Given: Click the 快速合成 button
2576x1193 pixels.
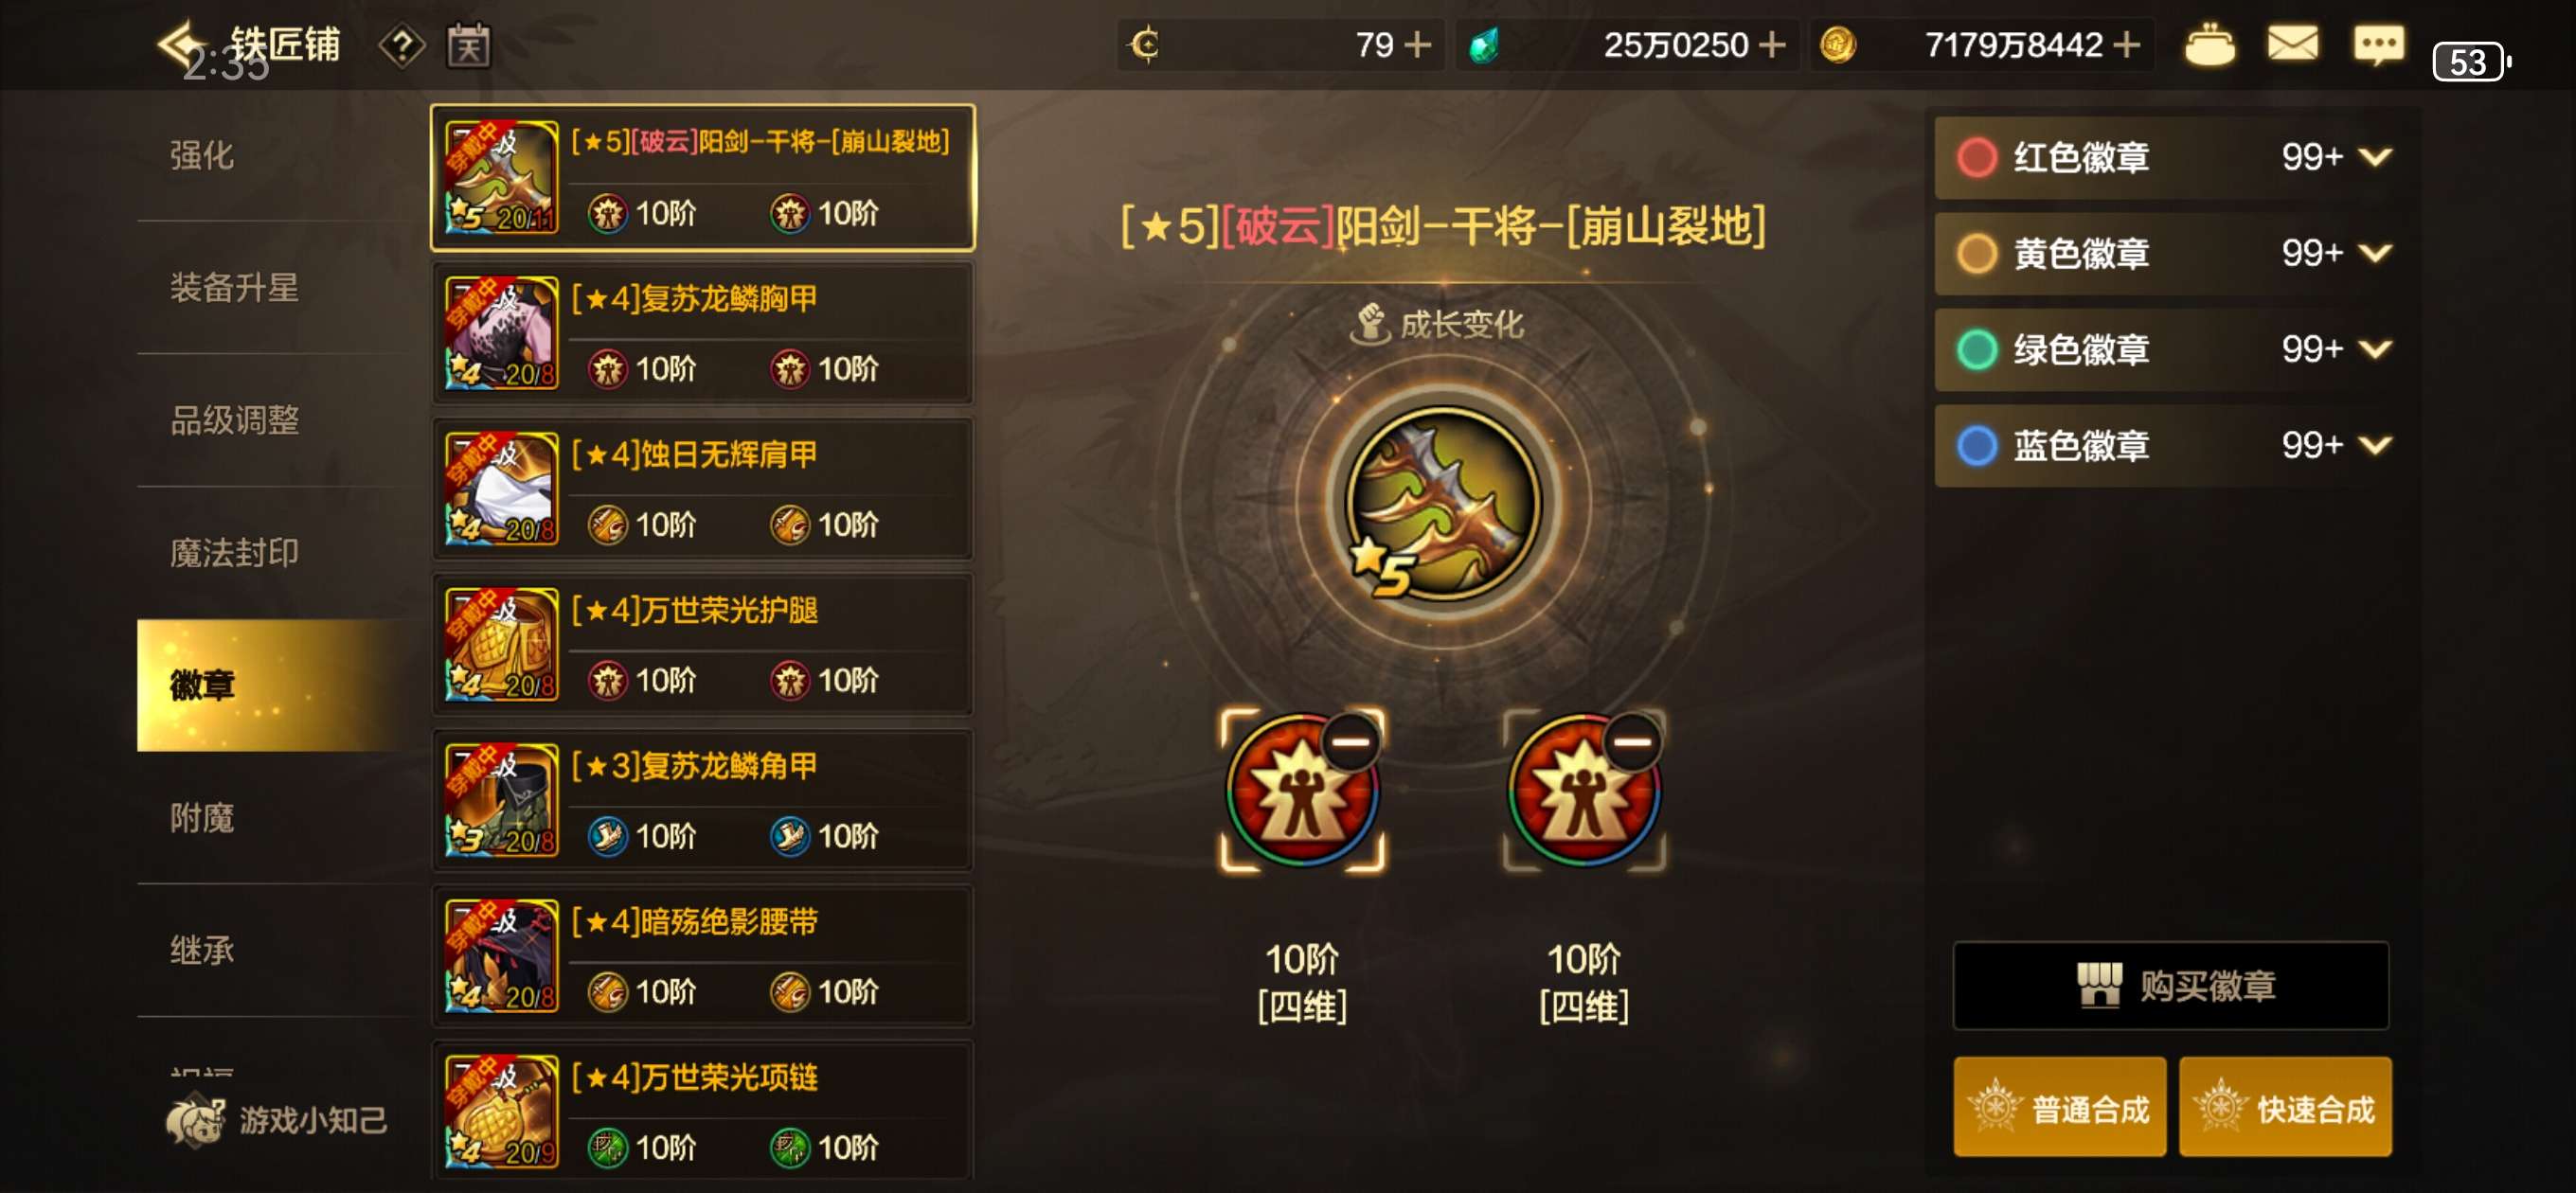Looking at the screenshot, I should click(x=2285, y=1107).
